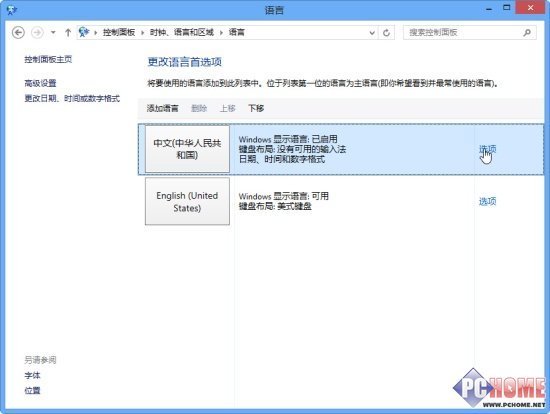Open 选项 for English (United States)
Screen dimensions: 550x414
(x=488, y=201)
